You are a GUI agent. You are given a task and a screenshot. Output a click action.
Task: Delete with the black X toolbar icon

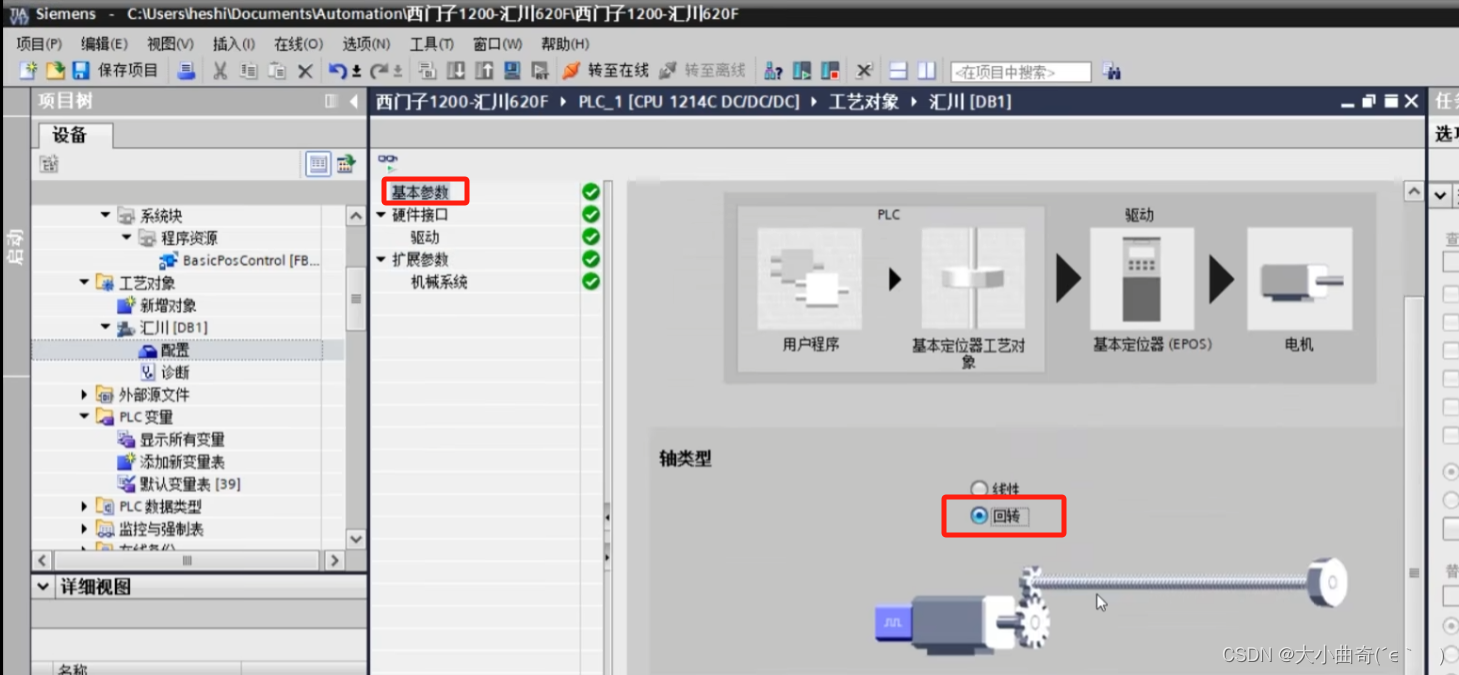tap(305, 71)
